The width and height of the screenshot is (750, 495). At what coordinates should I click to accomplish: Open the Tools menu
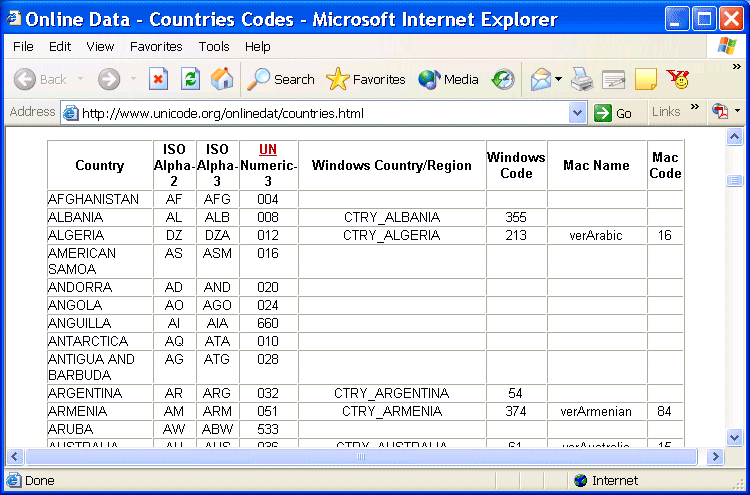click(214, 46)
